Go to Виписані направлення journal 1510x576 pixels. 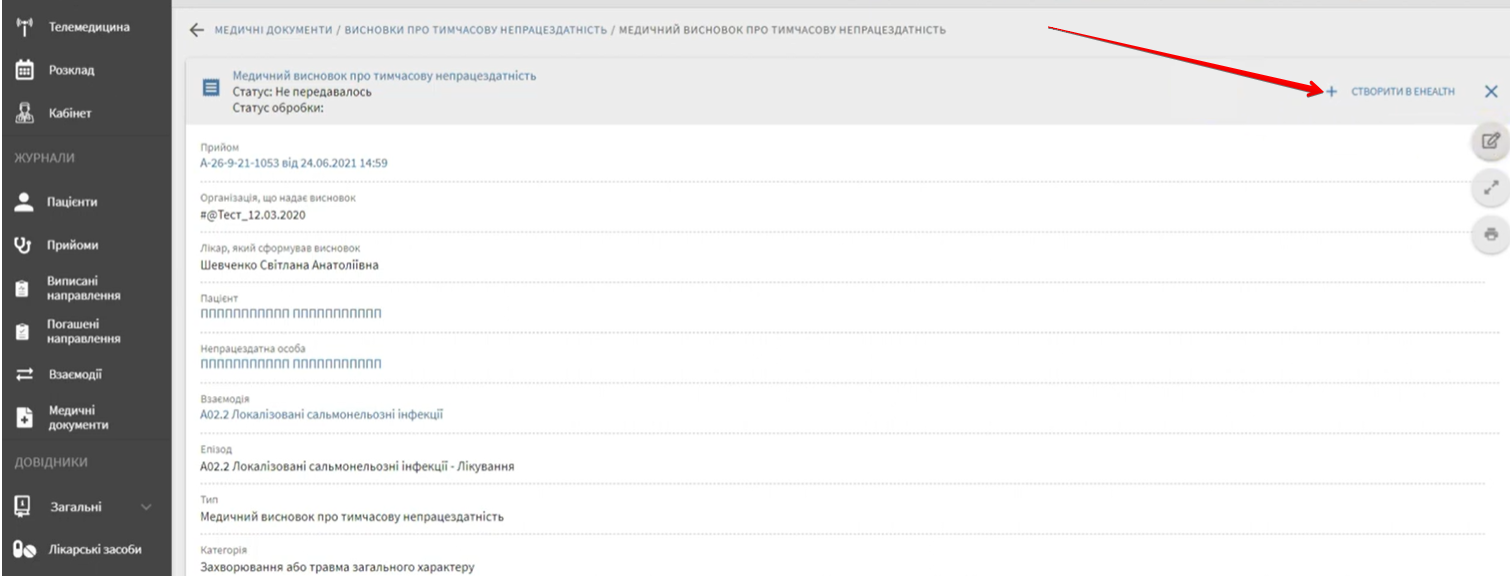click(83, 289)
